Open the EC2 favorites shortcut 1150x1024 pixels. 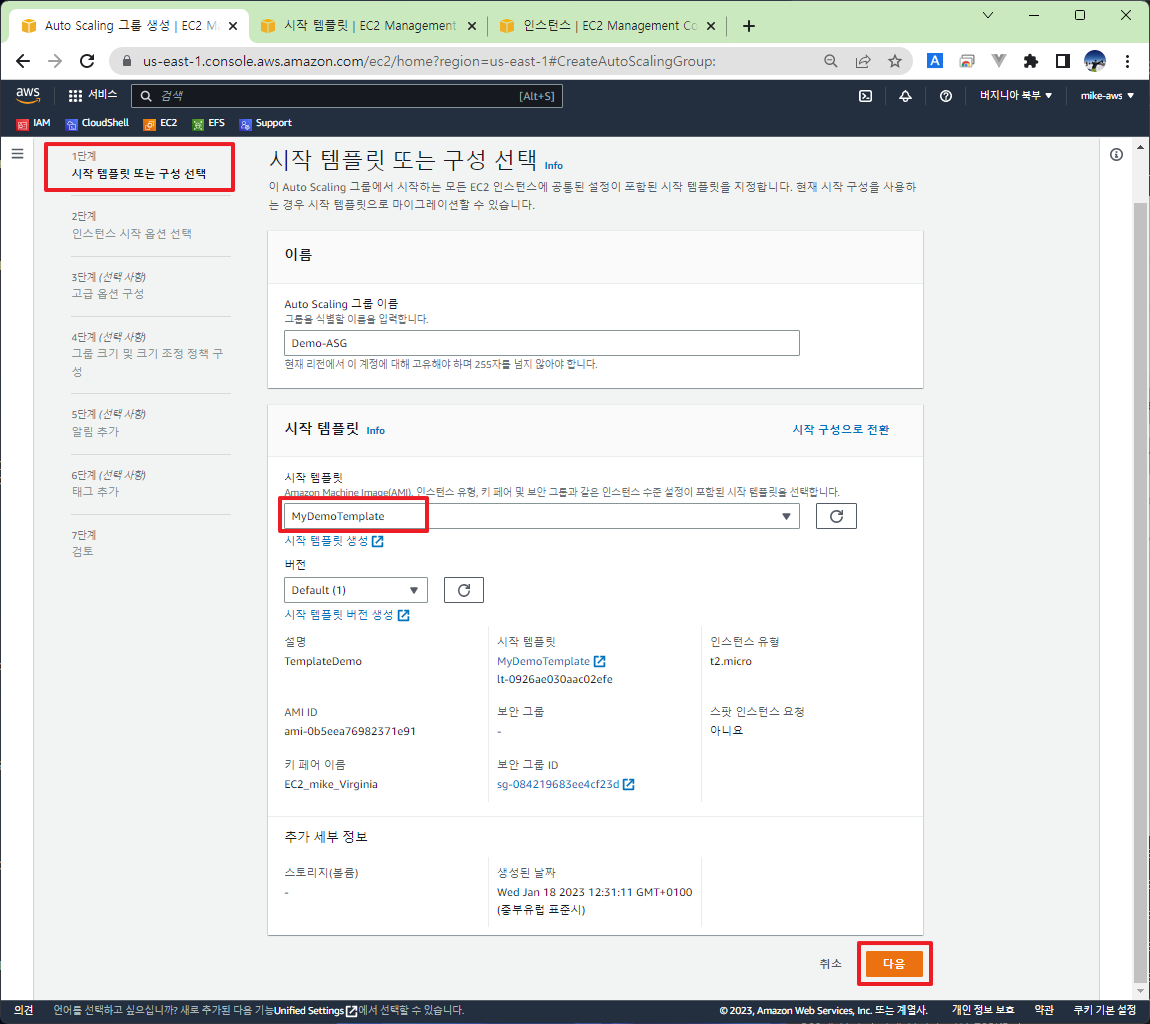(161, 123)
